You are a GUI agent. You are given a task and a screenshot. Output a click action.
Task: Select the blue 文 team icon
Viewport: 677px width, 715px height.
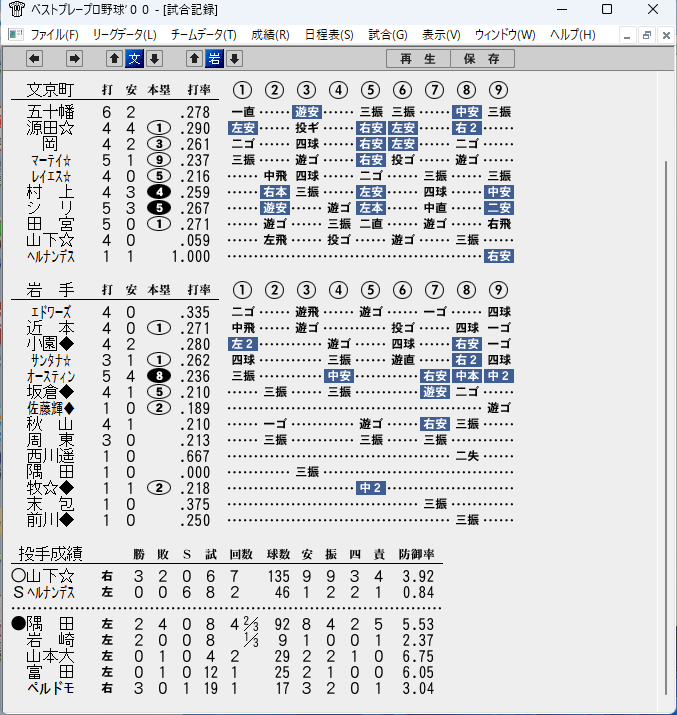coord(134,58)
